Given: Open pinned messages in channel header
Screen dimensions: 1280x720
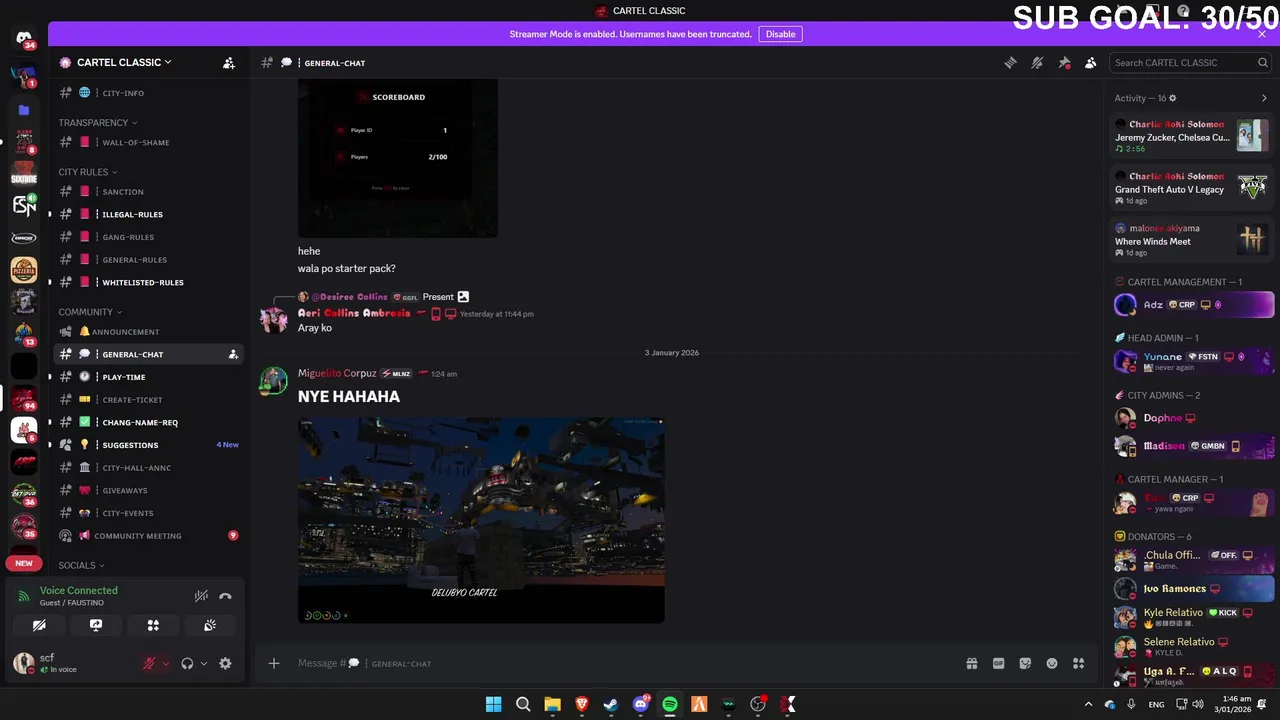Looking at the screenshot, I should click(1064, 62).
